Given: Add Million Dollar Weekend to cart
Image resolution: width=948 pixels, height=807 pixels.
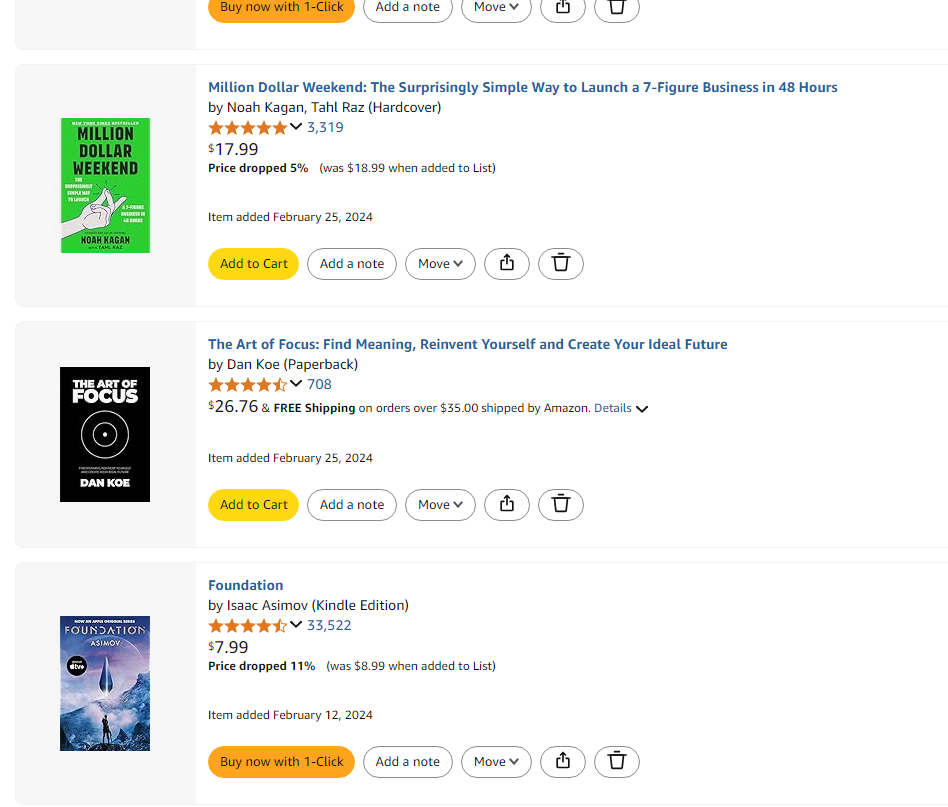Looking at the screenshot, I should tap(254, 264).
